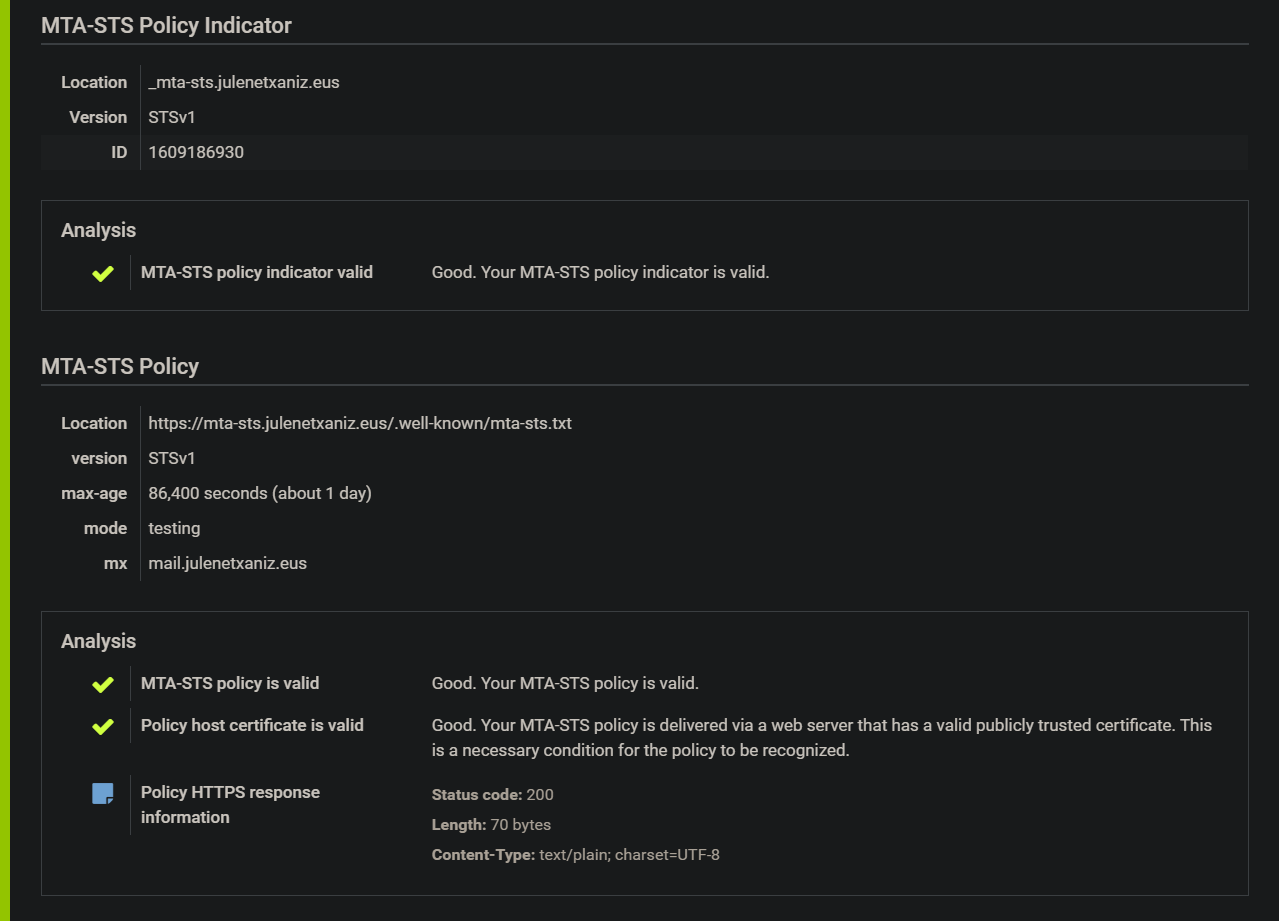Image resolution: width=1279 pixels, height=921 pixels.
Task: Click the max-age value of 86,400 seconds
Action: 260,493
